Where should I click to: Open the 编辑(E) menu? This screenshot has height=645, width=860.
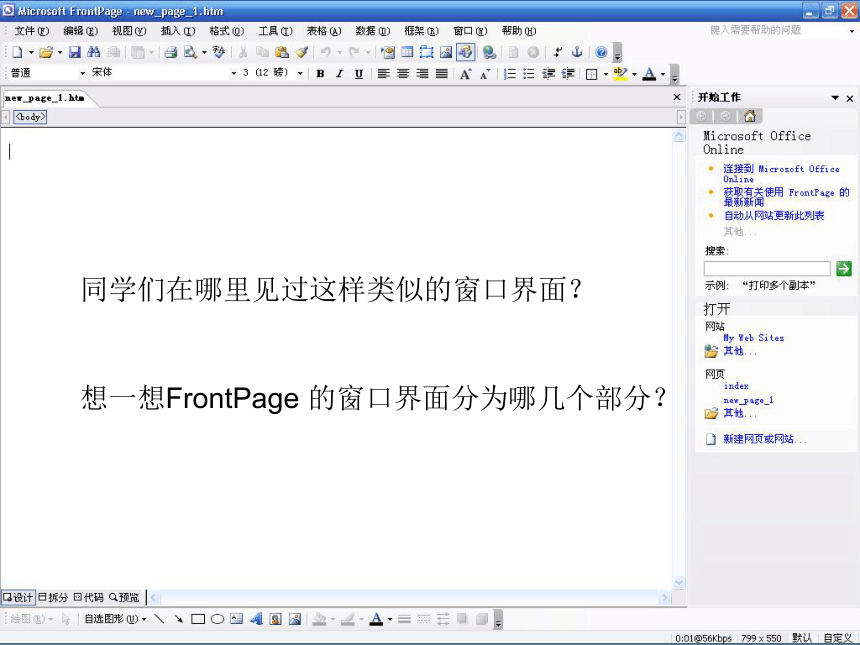pyautogui.click(x=81, y=31)
